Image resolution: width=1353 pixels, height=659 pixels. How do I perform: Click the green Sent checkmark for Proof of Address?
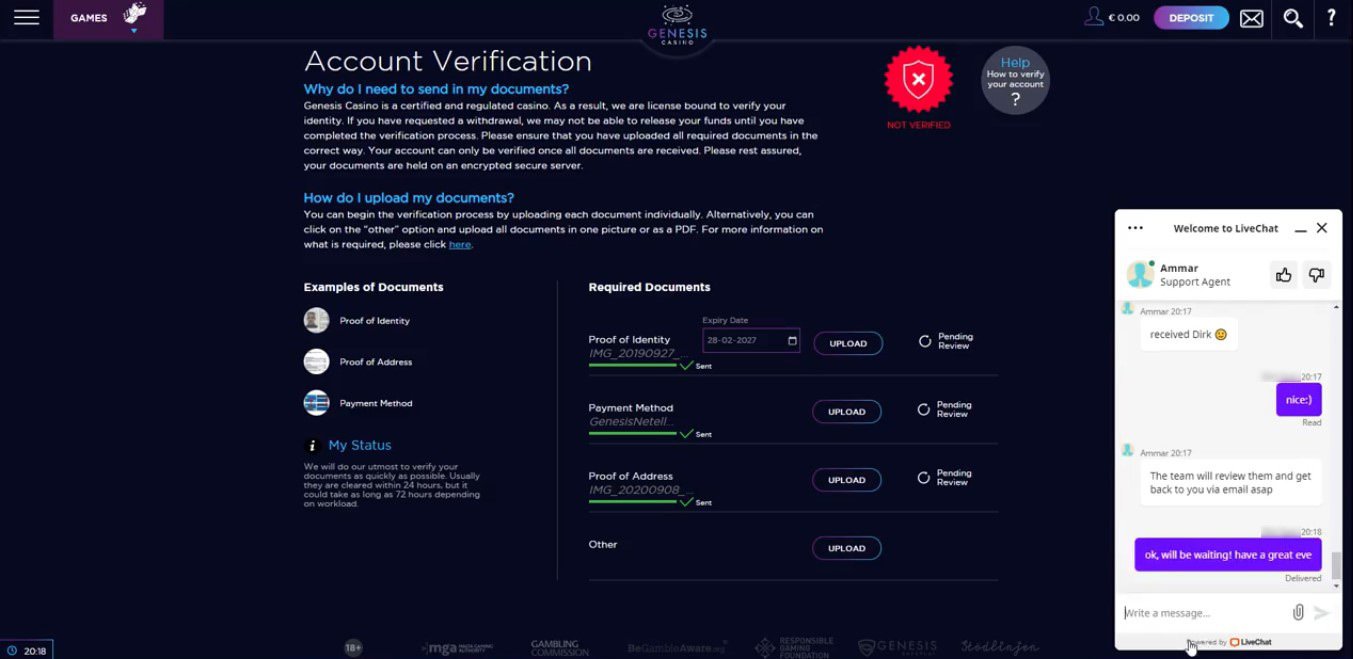686,501
